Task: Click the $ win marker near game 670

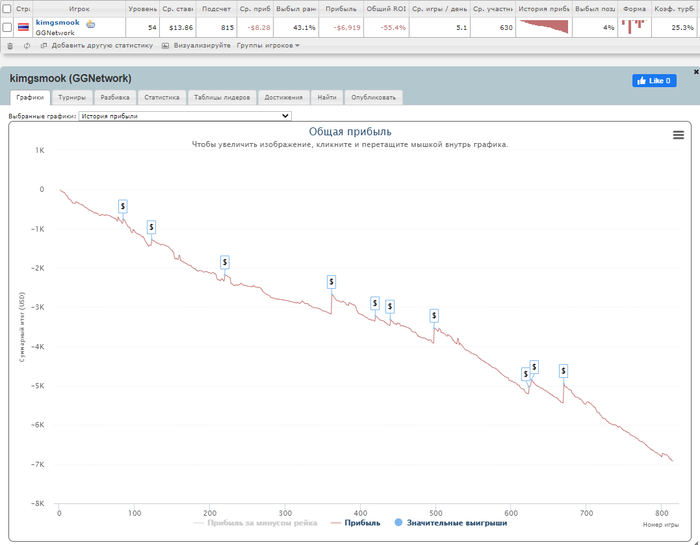Action: click(x=563, y=371)
